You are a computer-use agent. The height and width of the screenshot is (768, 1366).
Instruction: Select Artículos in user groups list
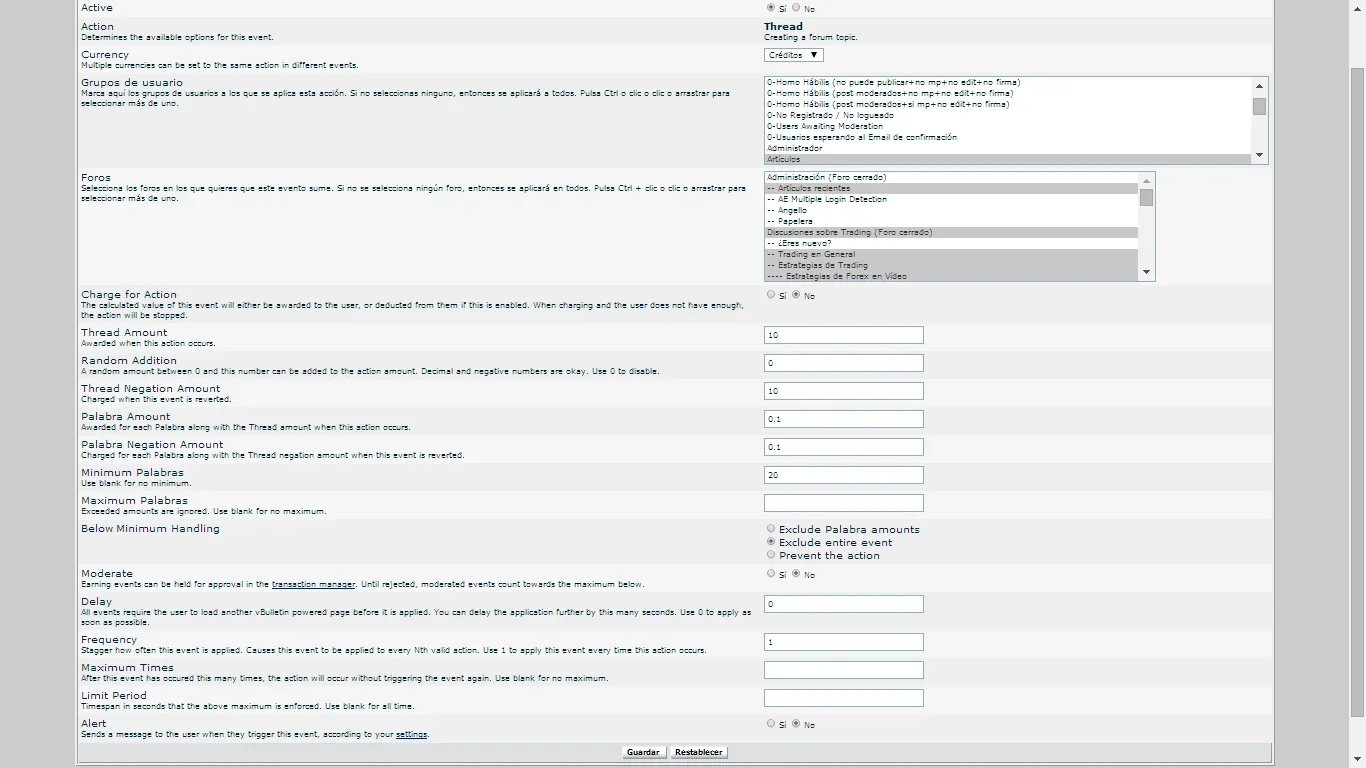(x=1008, y=159)
